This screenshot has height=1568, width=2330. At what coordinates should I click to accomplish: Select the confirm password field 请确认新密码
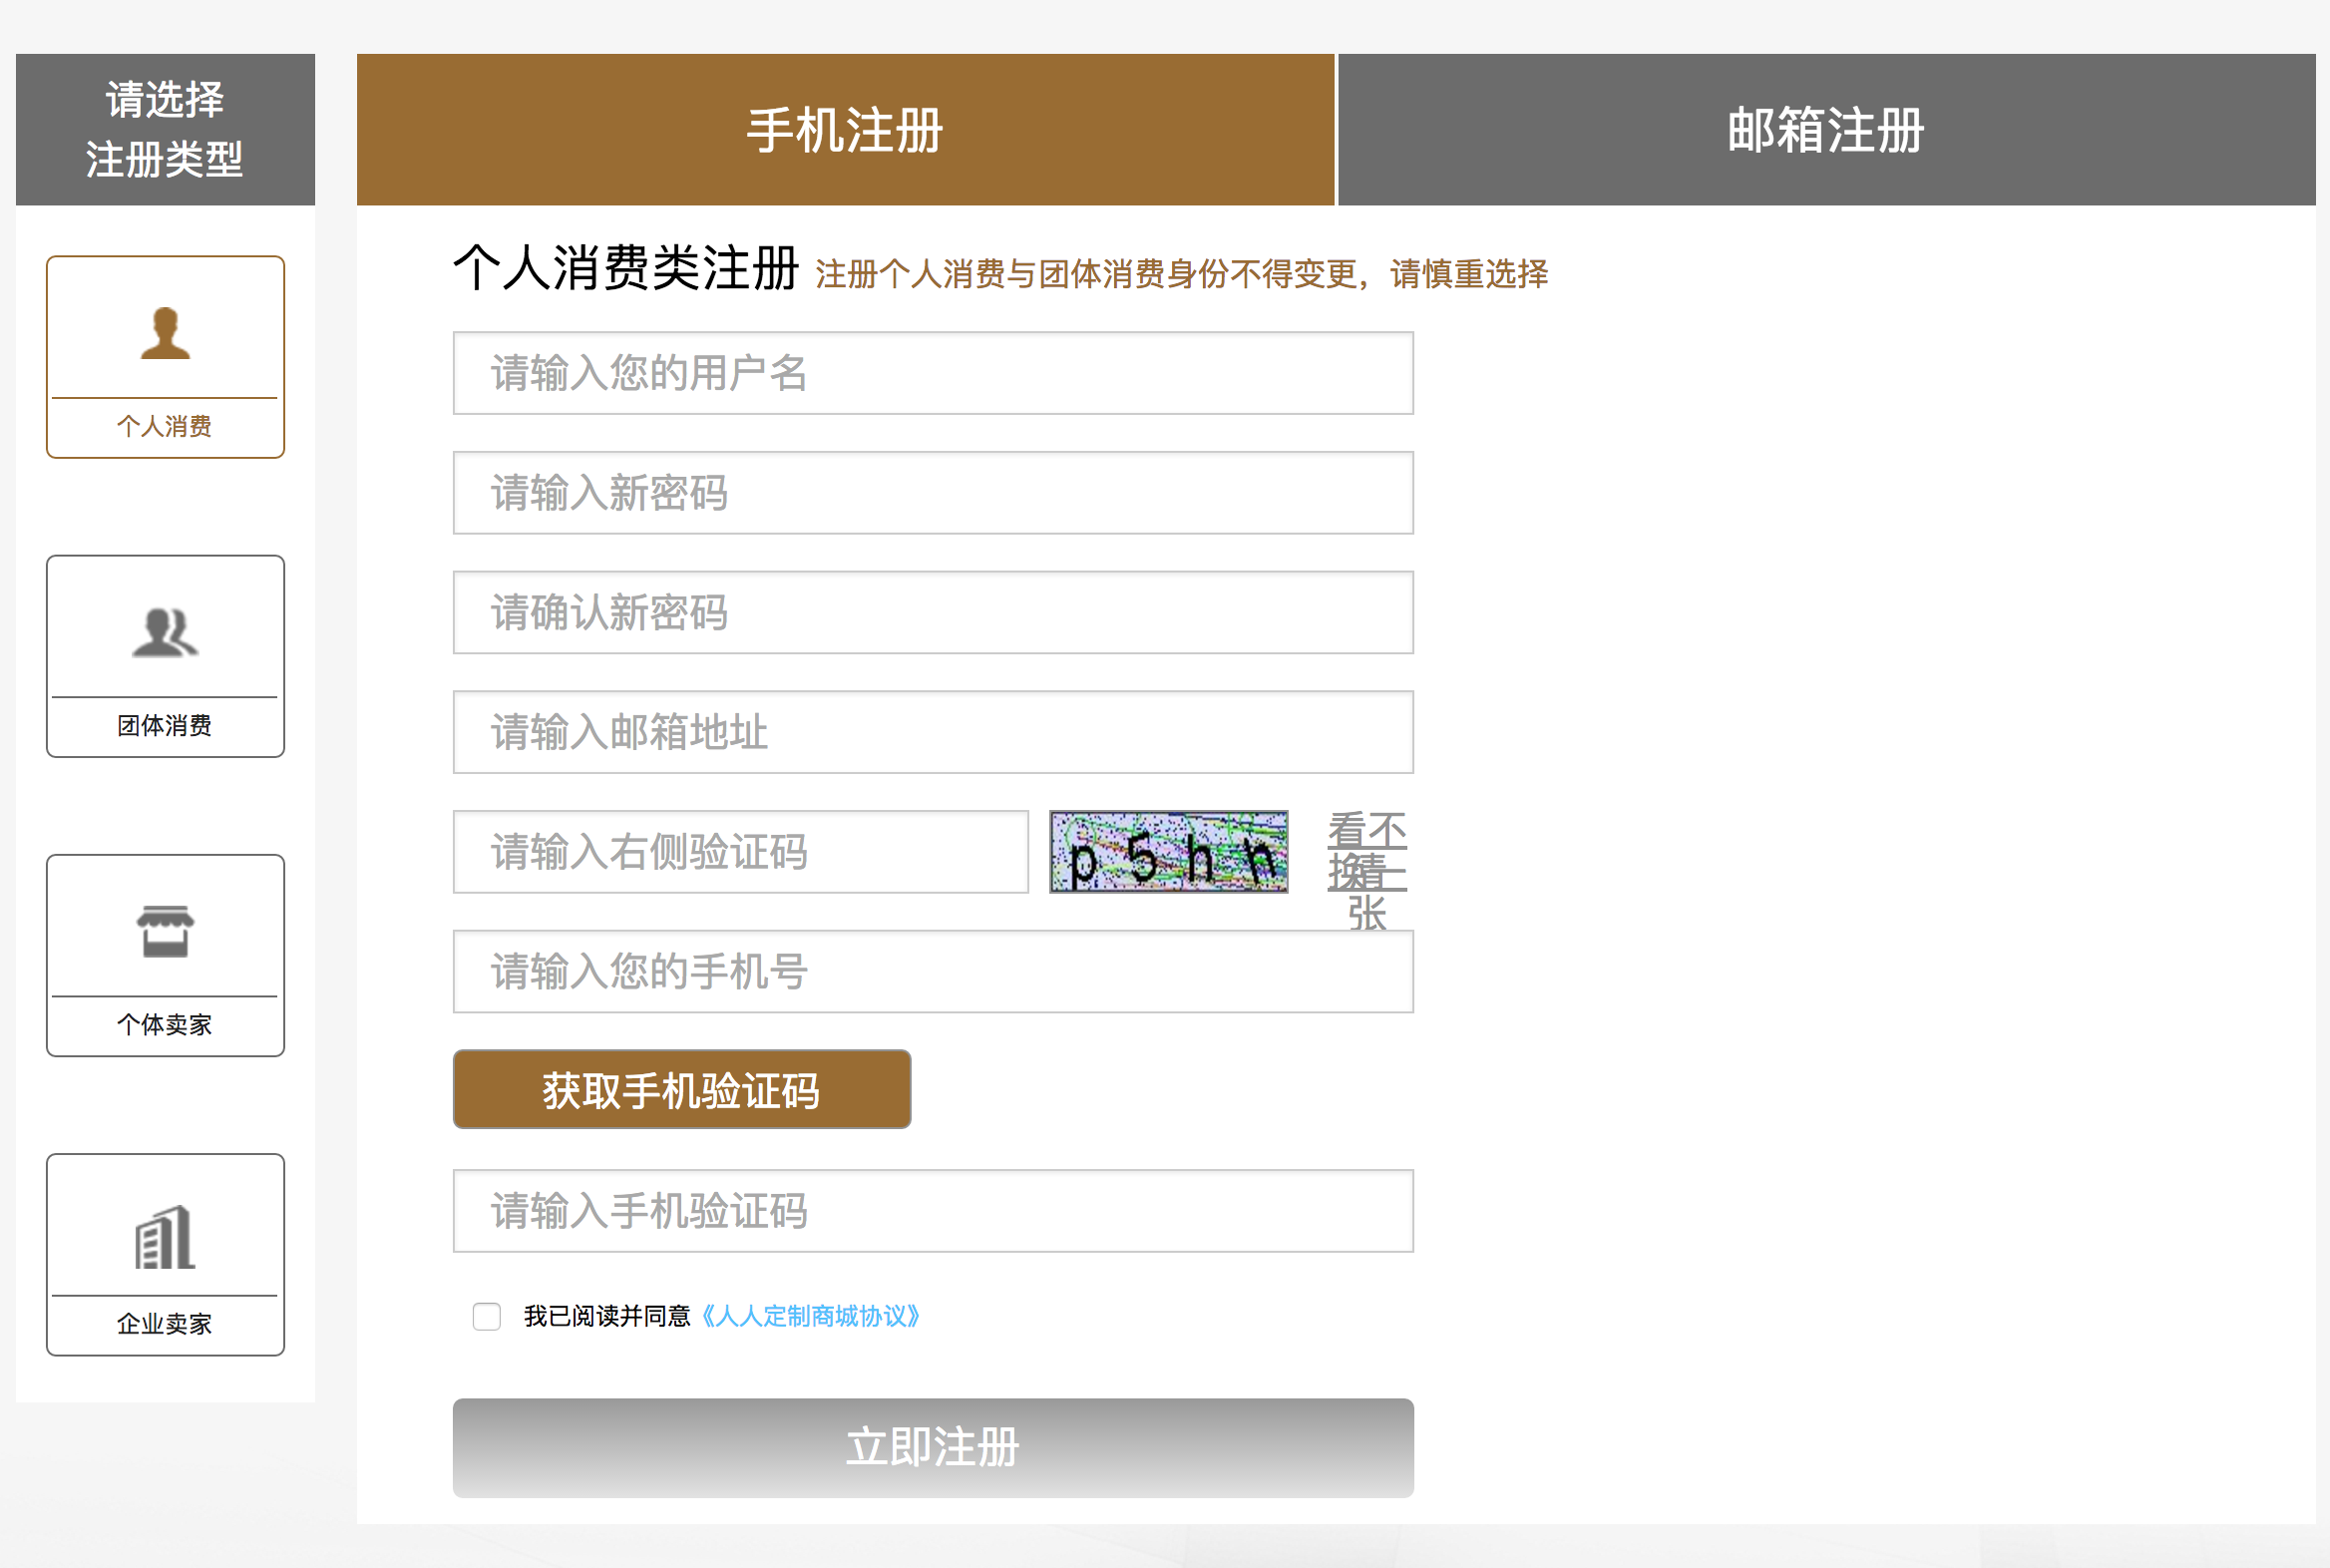[x=932, y=612]
